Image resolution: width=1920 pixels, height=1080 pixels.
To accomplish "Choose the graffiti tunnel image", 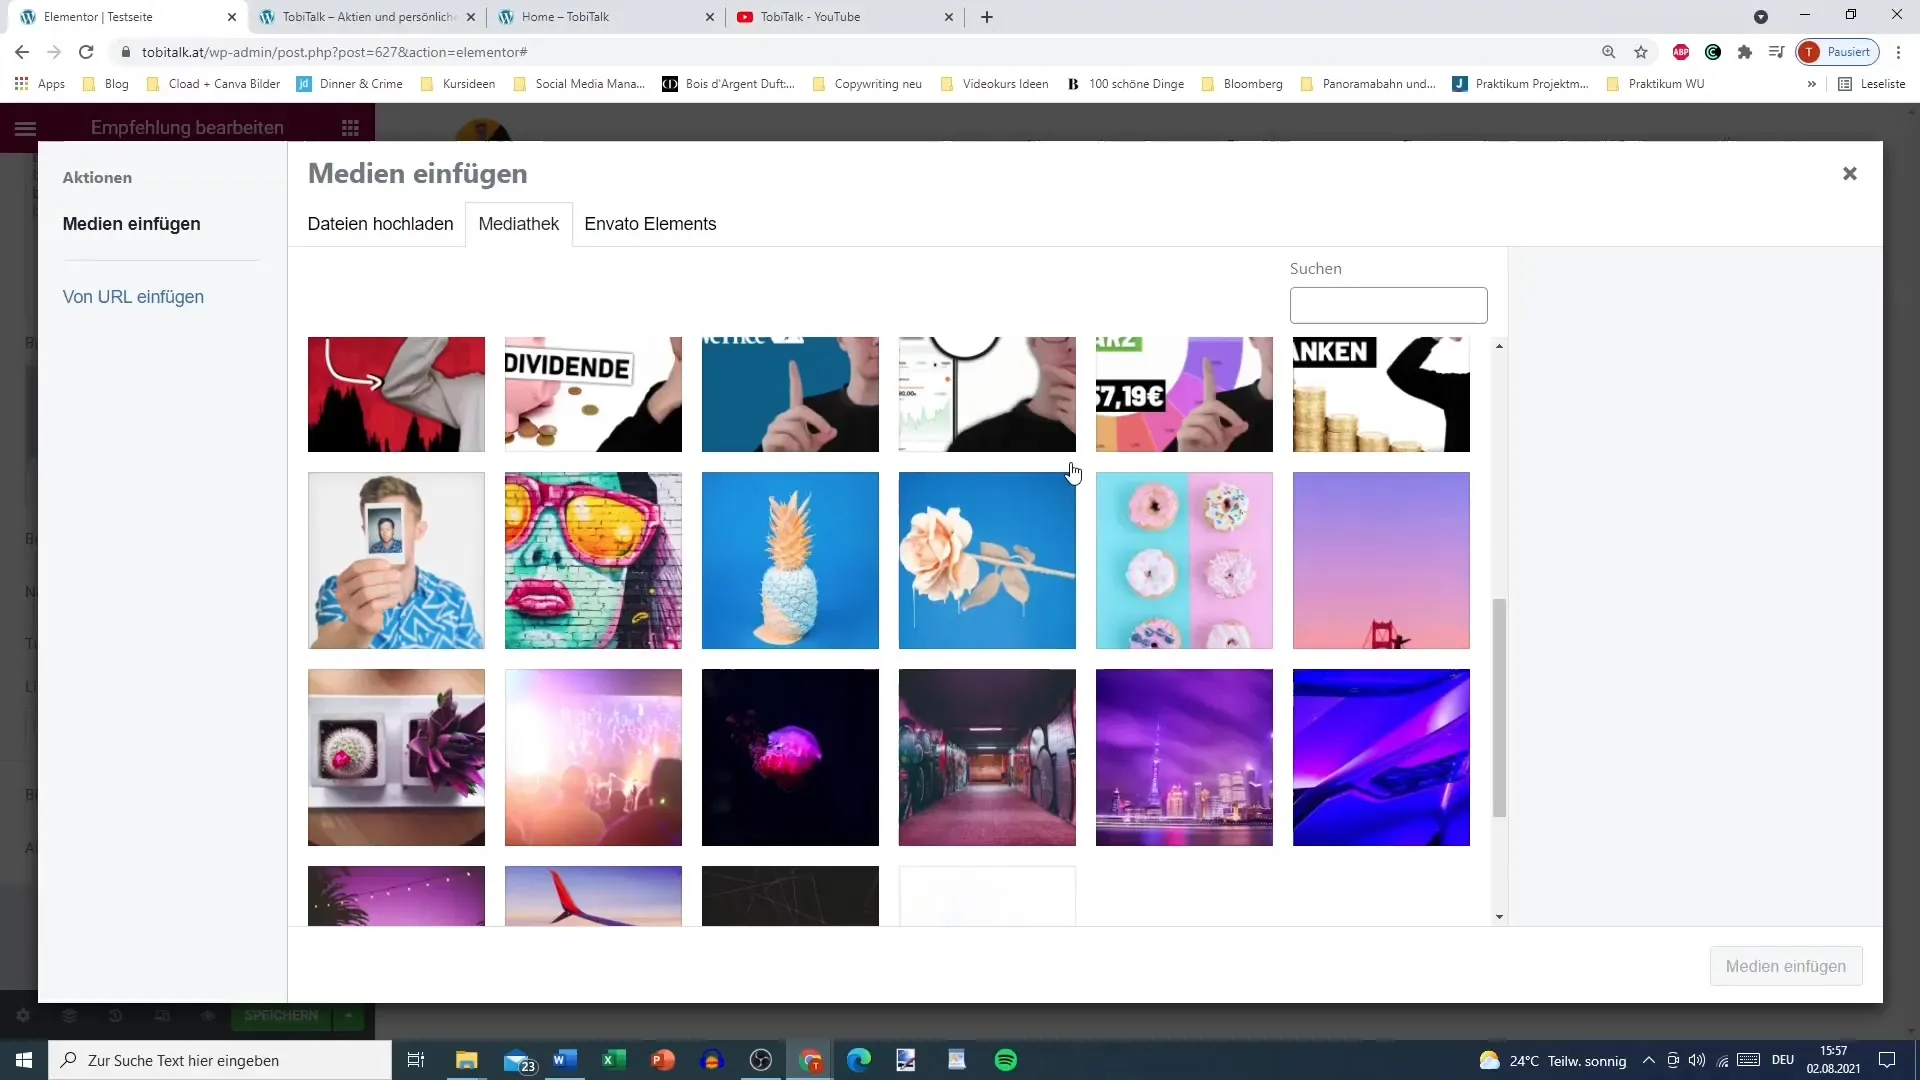I will pyautogui.click(x=987, y=757).
